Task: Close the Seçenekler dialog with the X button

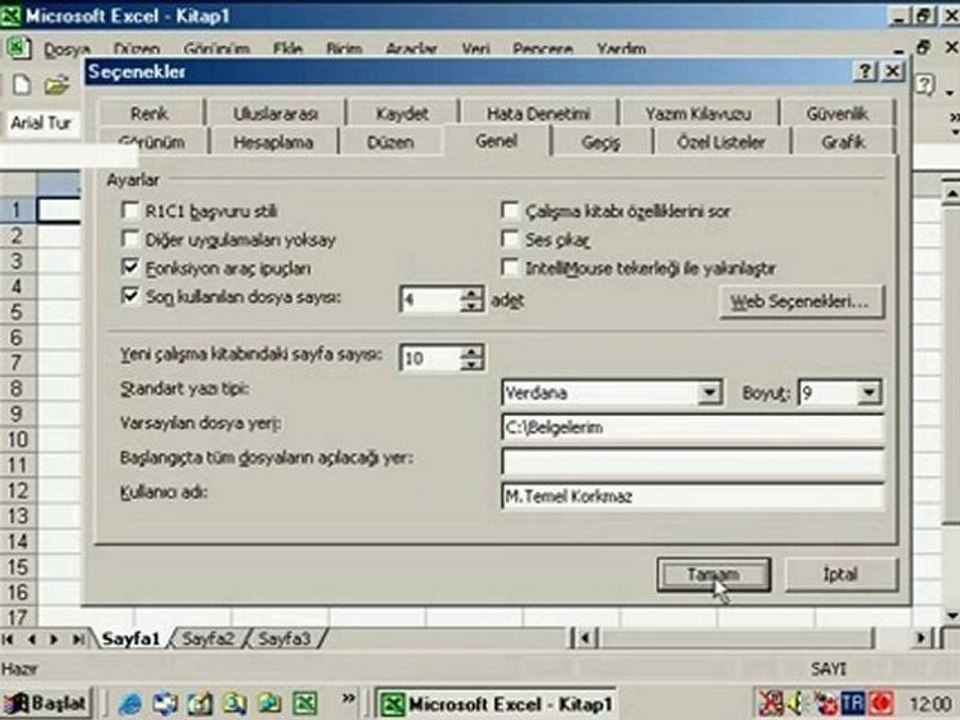Action: click(x=893, y=72)
